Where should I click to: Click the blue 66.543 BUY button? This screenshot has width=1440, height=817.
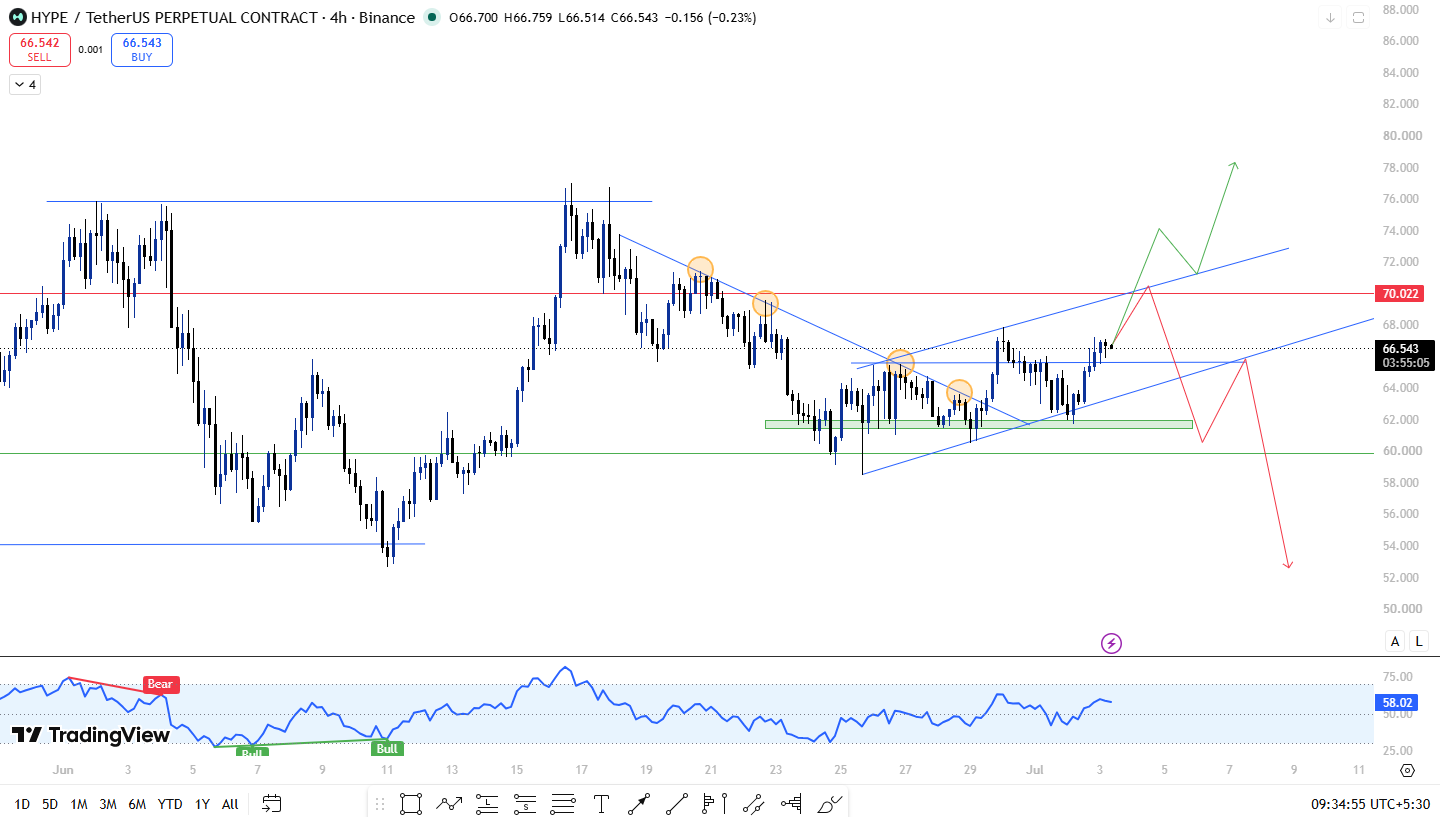coord(142,50)
